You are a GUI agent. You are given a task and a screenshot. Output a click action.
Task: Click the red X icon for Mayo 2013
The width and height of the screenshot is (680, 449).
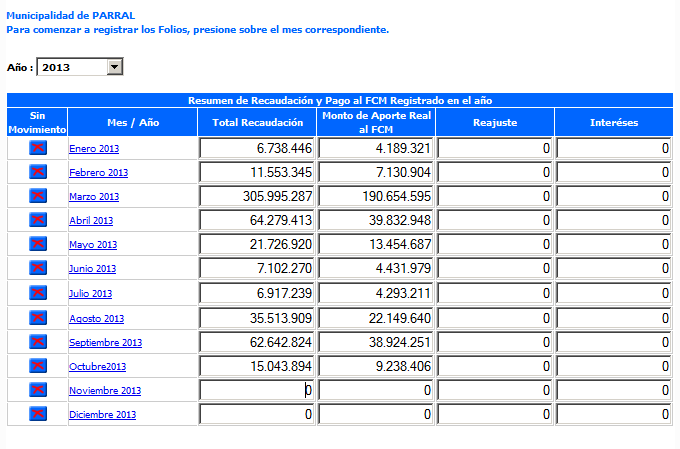click(x=38, y=244)
